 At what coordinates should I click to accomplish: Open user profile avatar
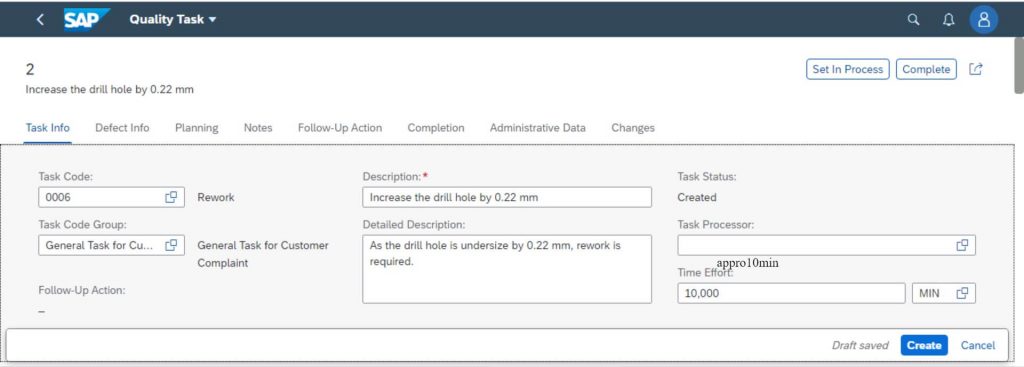[984, 20]
